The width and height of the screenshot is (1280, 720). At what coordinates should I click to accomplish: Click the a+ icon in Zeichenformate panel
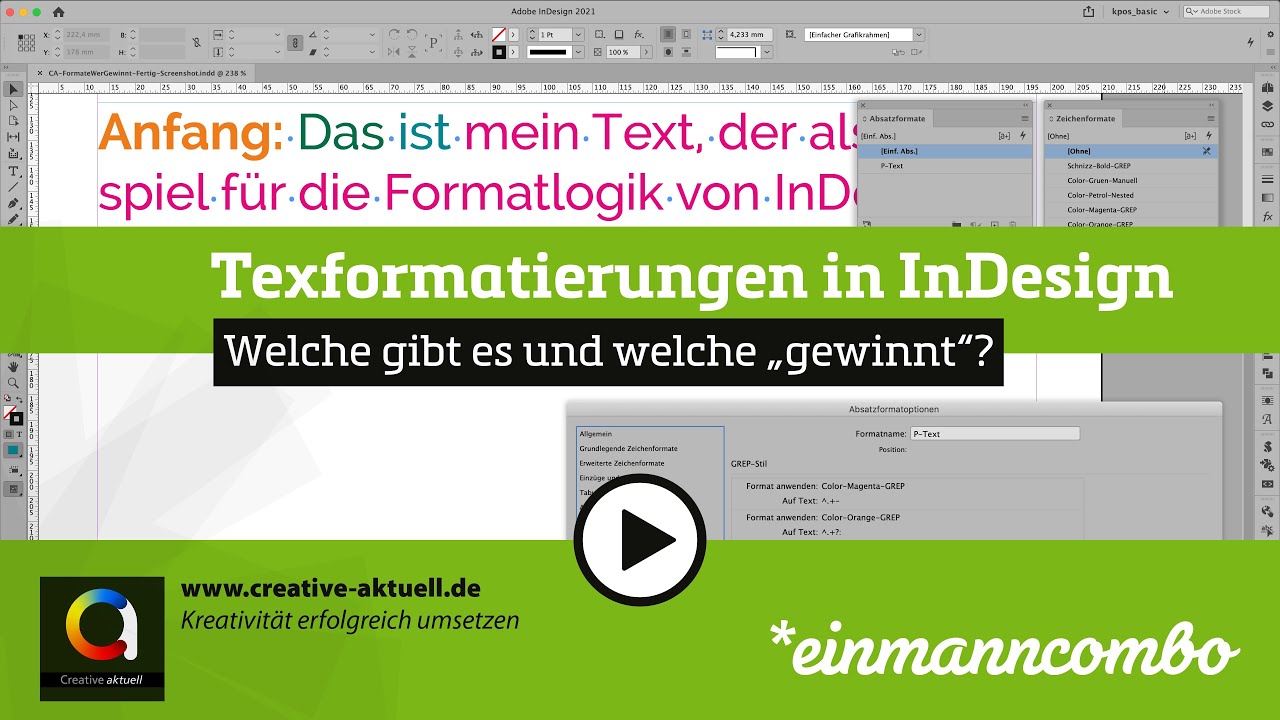point(1190,136)
